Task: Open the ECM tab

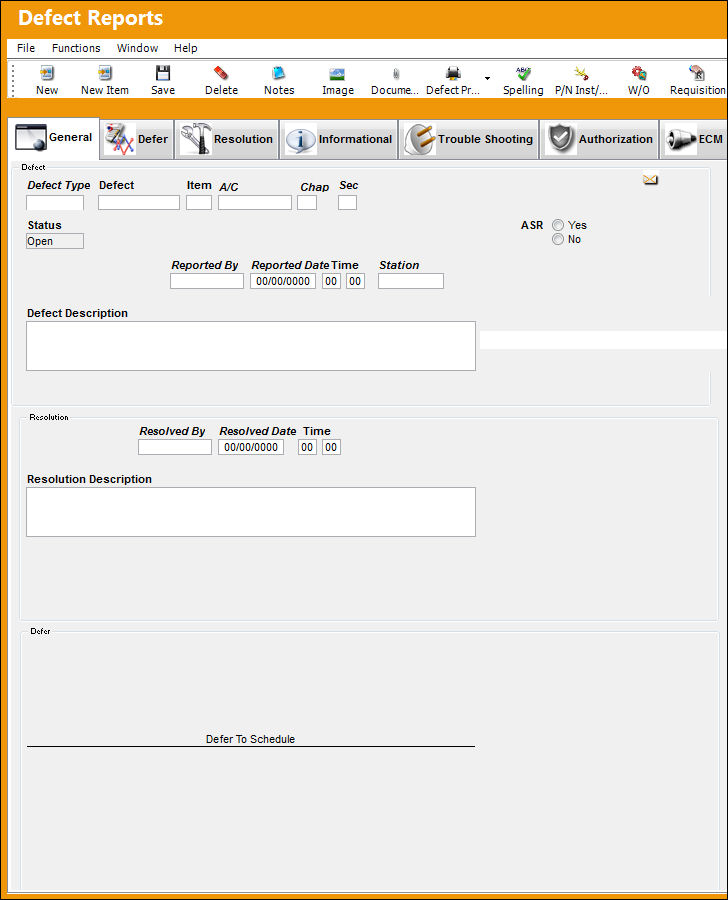Action: (694, 139)
